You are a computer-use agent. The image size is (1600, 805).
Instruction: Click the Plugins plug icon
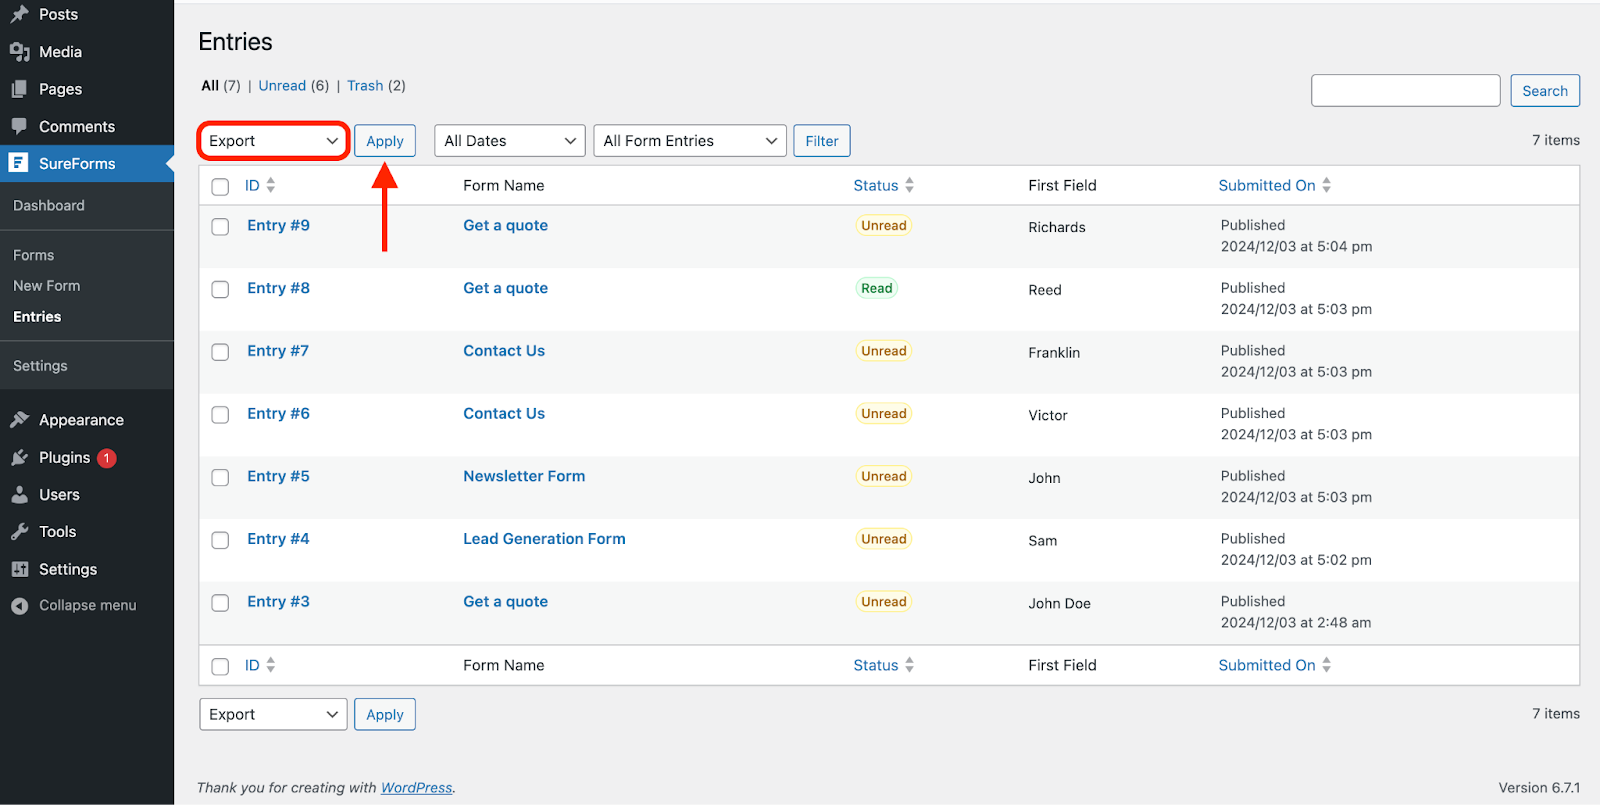click(x=19, y=457)
